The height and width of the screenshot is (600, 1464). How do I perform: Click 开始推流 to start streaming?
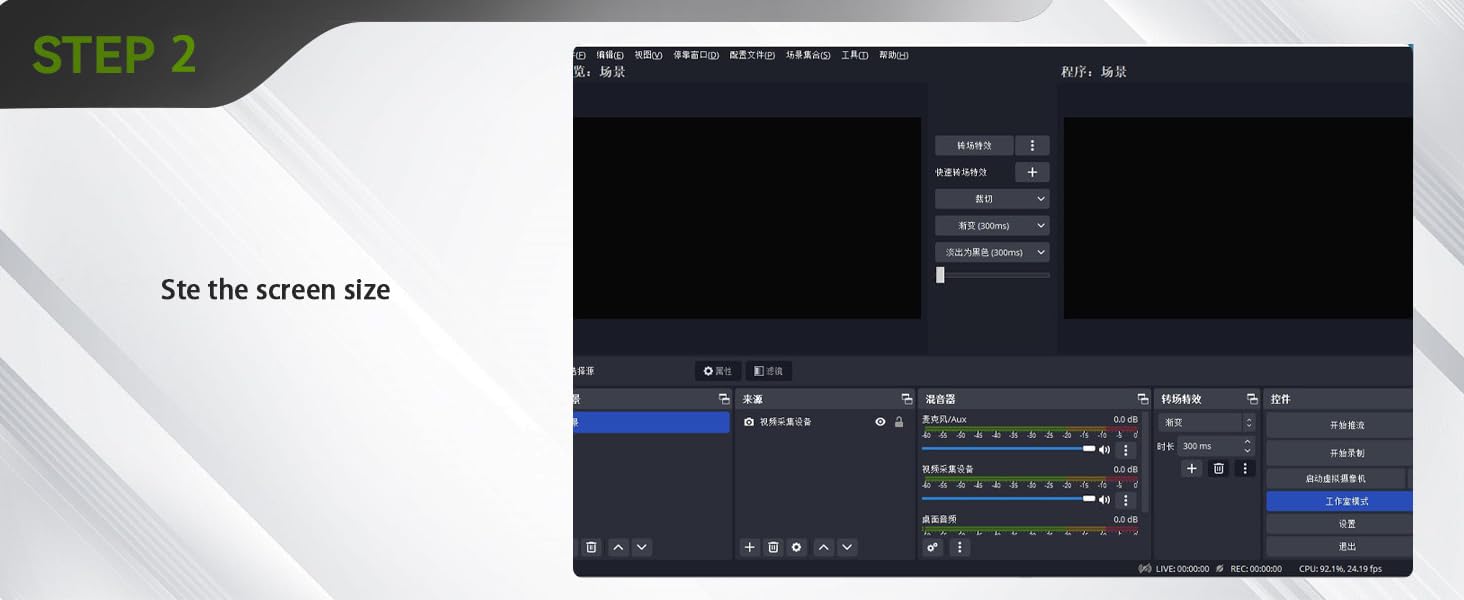tap(1340, 425)
